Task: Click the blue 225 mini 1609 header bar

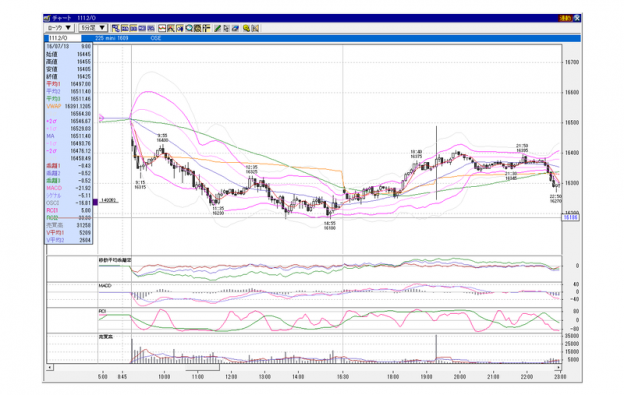Action: [330, 38]
